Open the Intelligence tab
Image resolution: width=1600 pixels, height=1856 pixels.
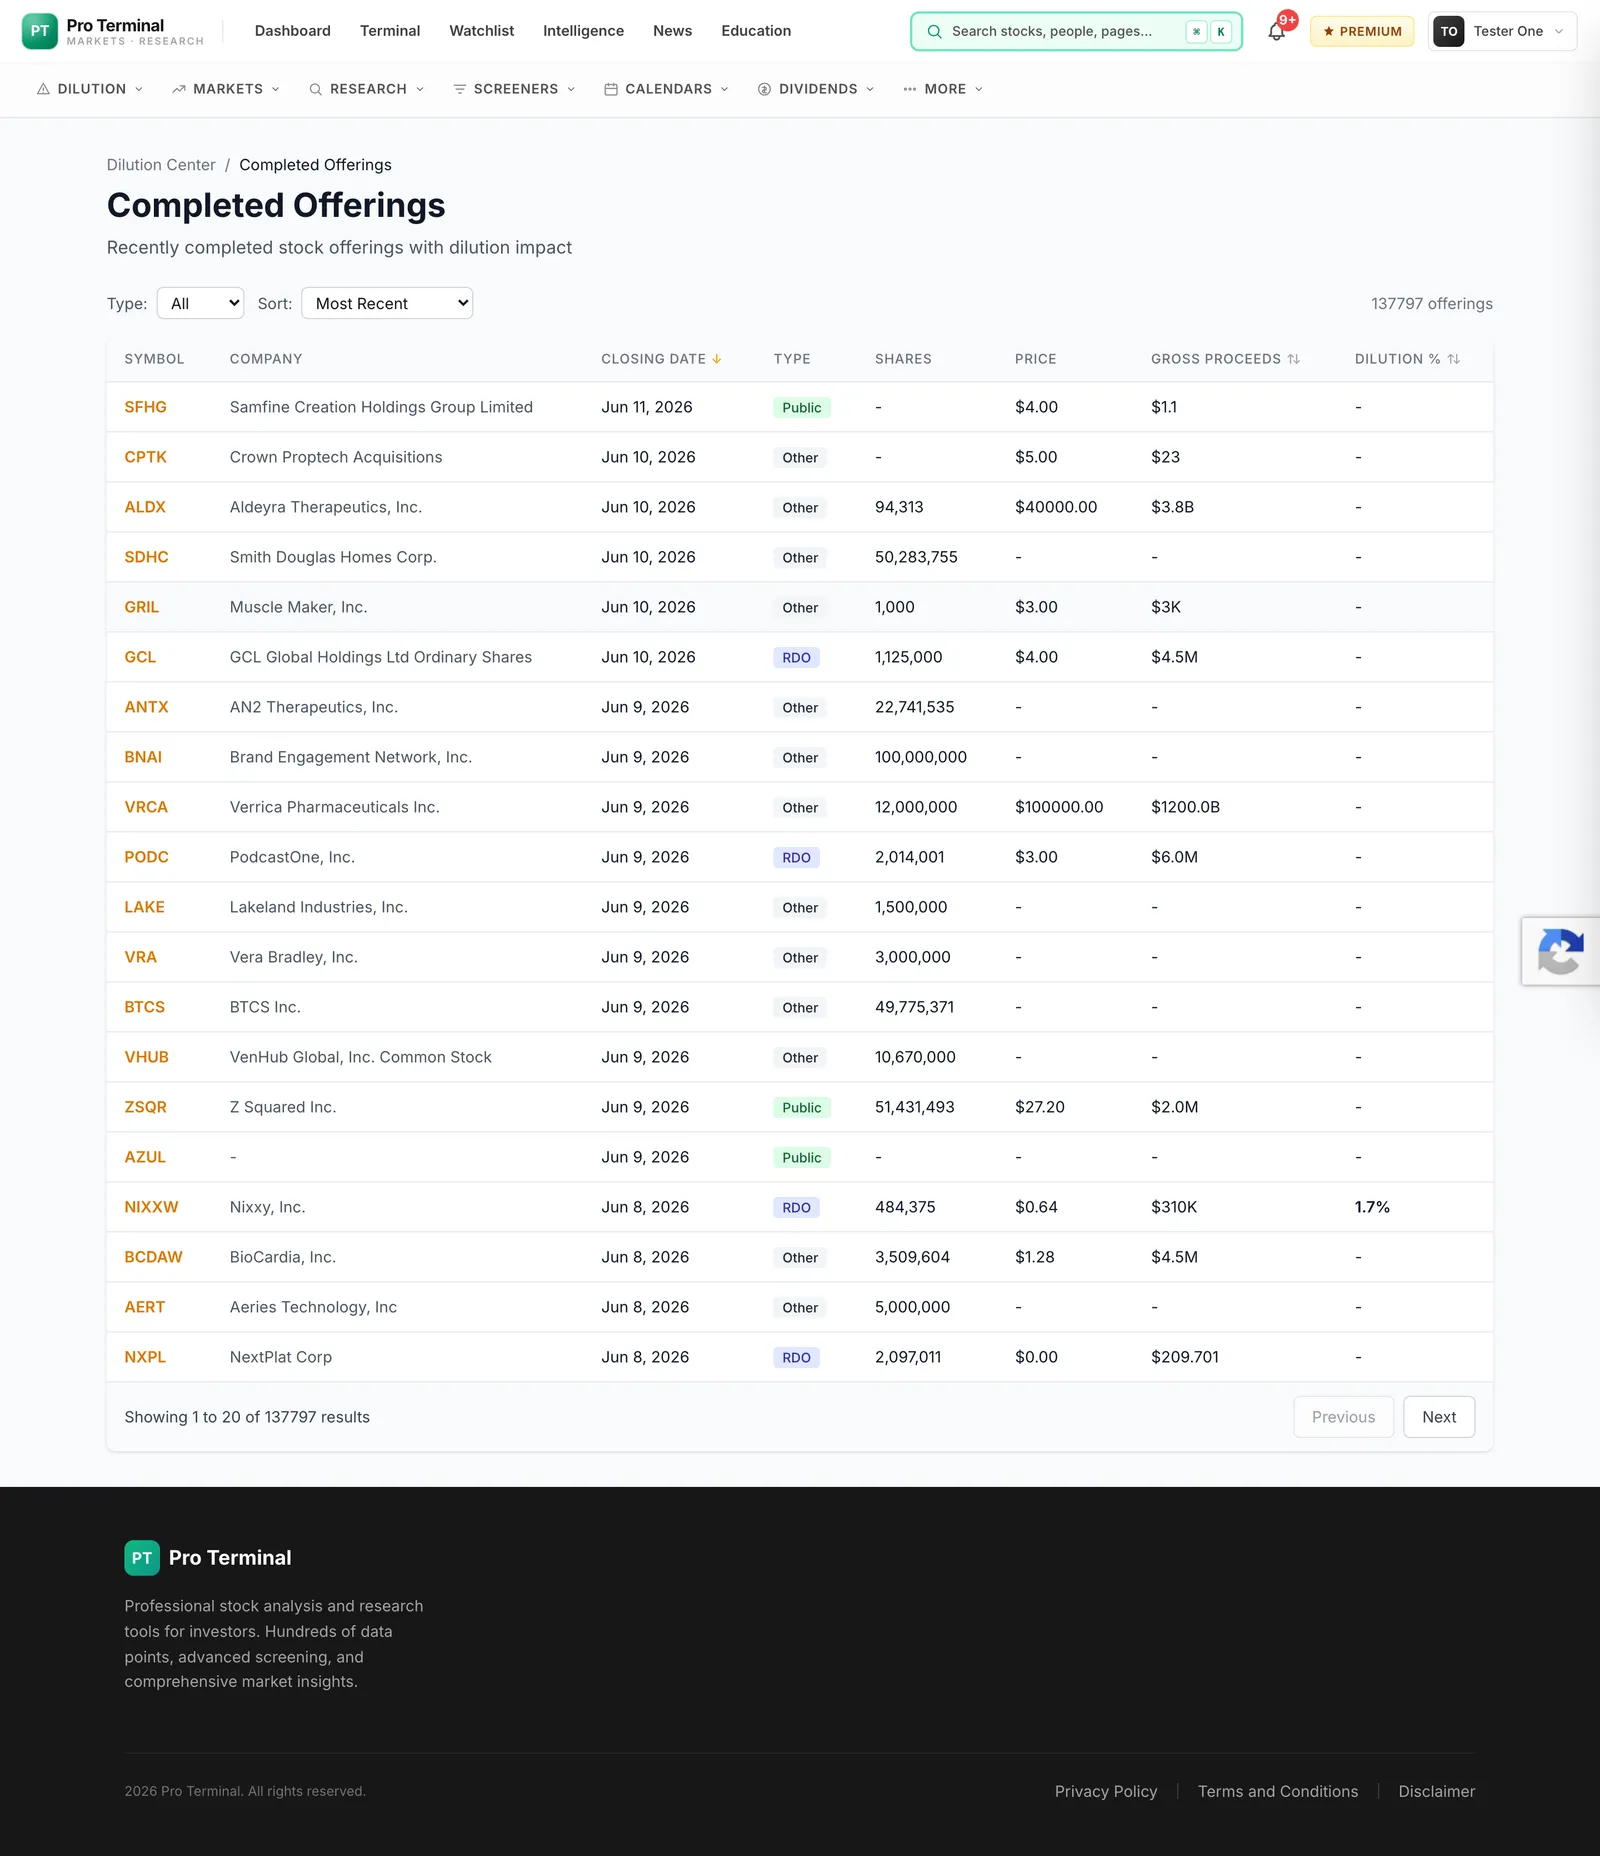pyautogui.click(x=584, y=31)
